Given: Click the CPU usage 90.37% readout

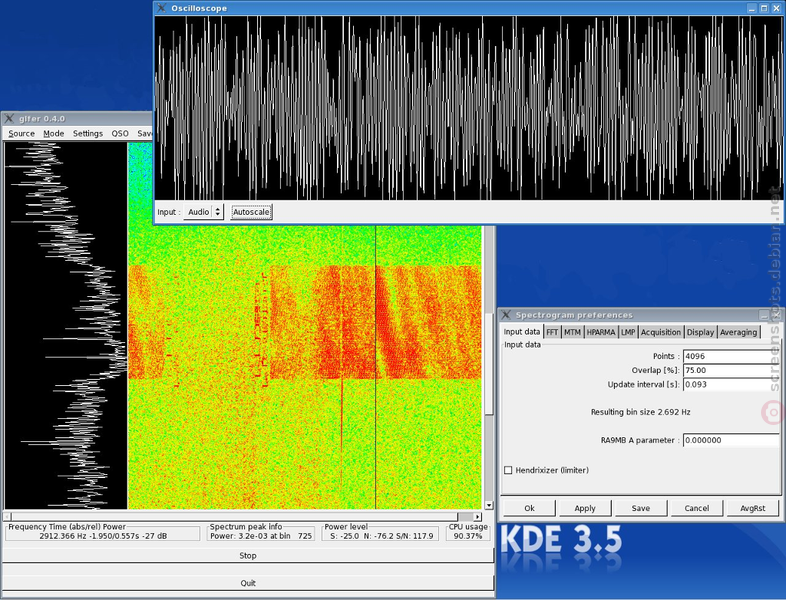Looking at the screenshot, I should click(468, 536).
